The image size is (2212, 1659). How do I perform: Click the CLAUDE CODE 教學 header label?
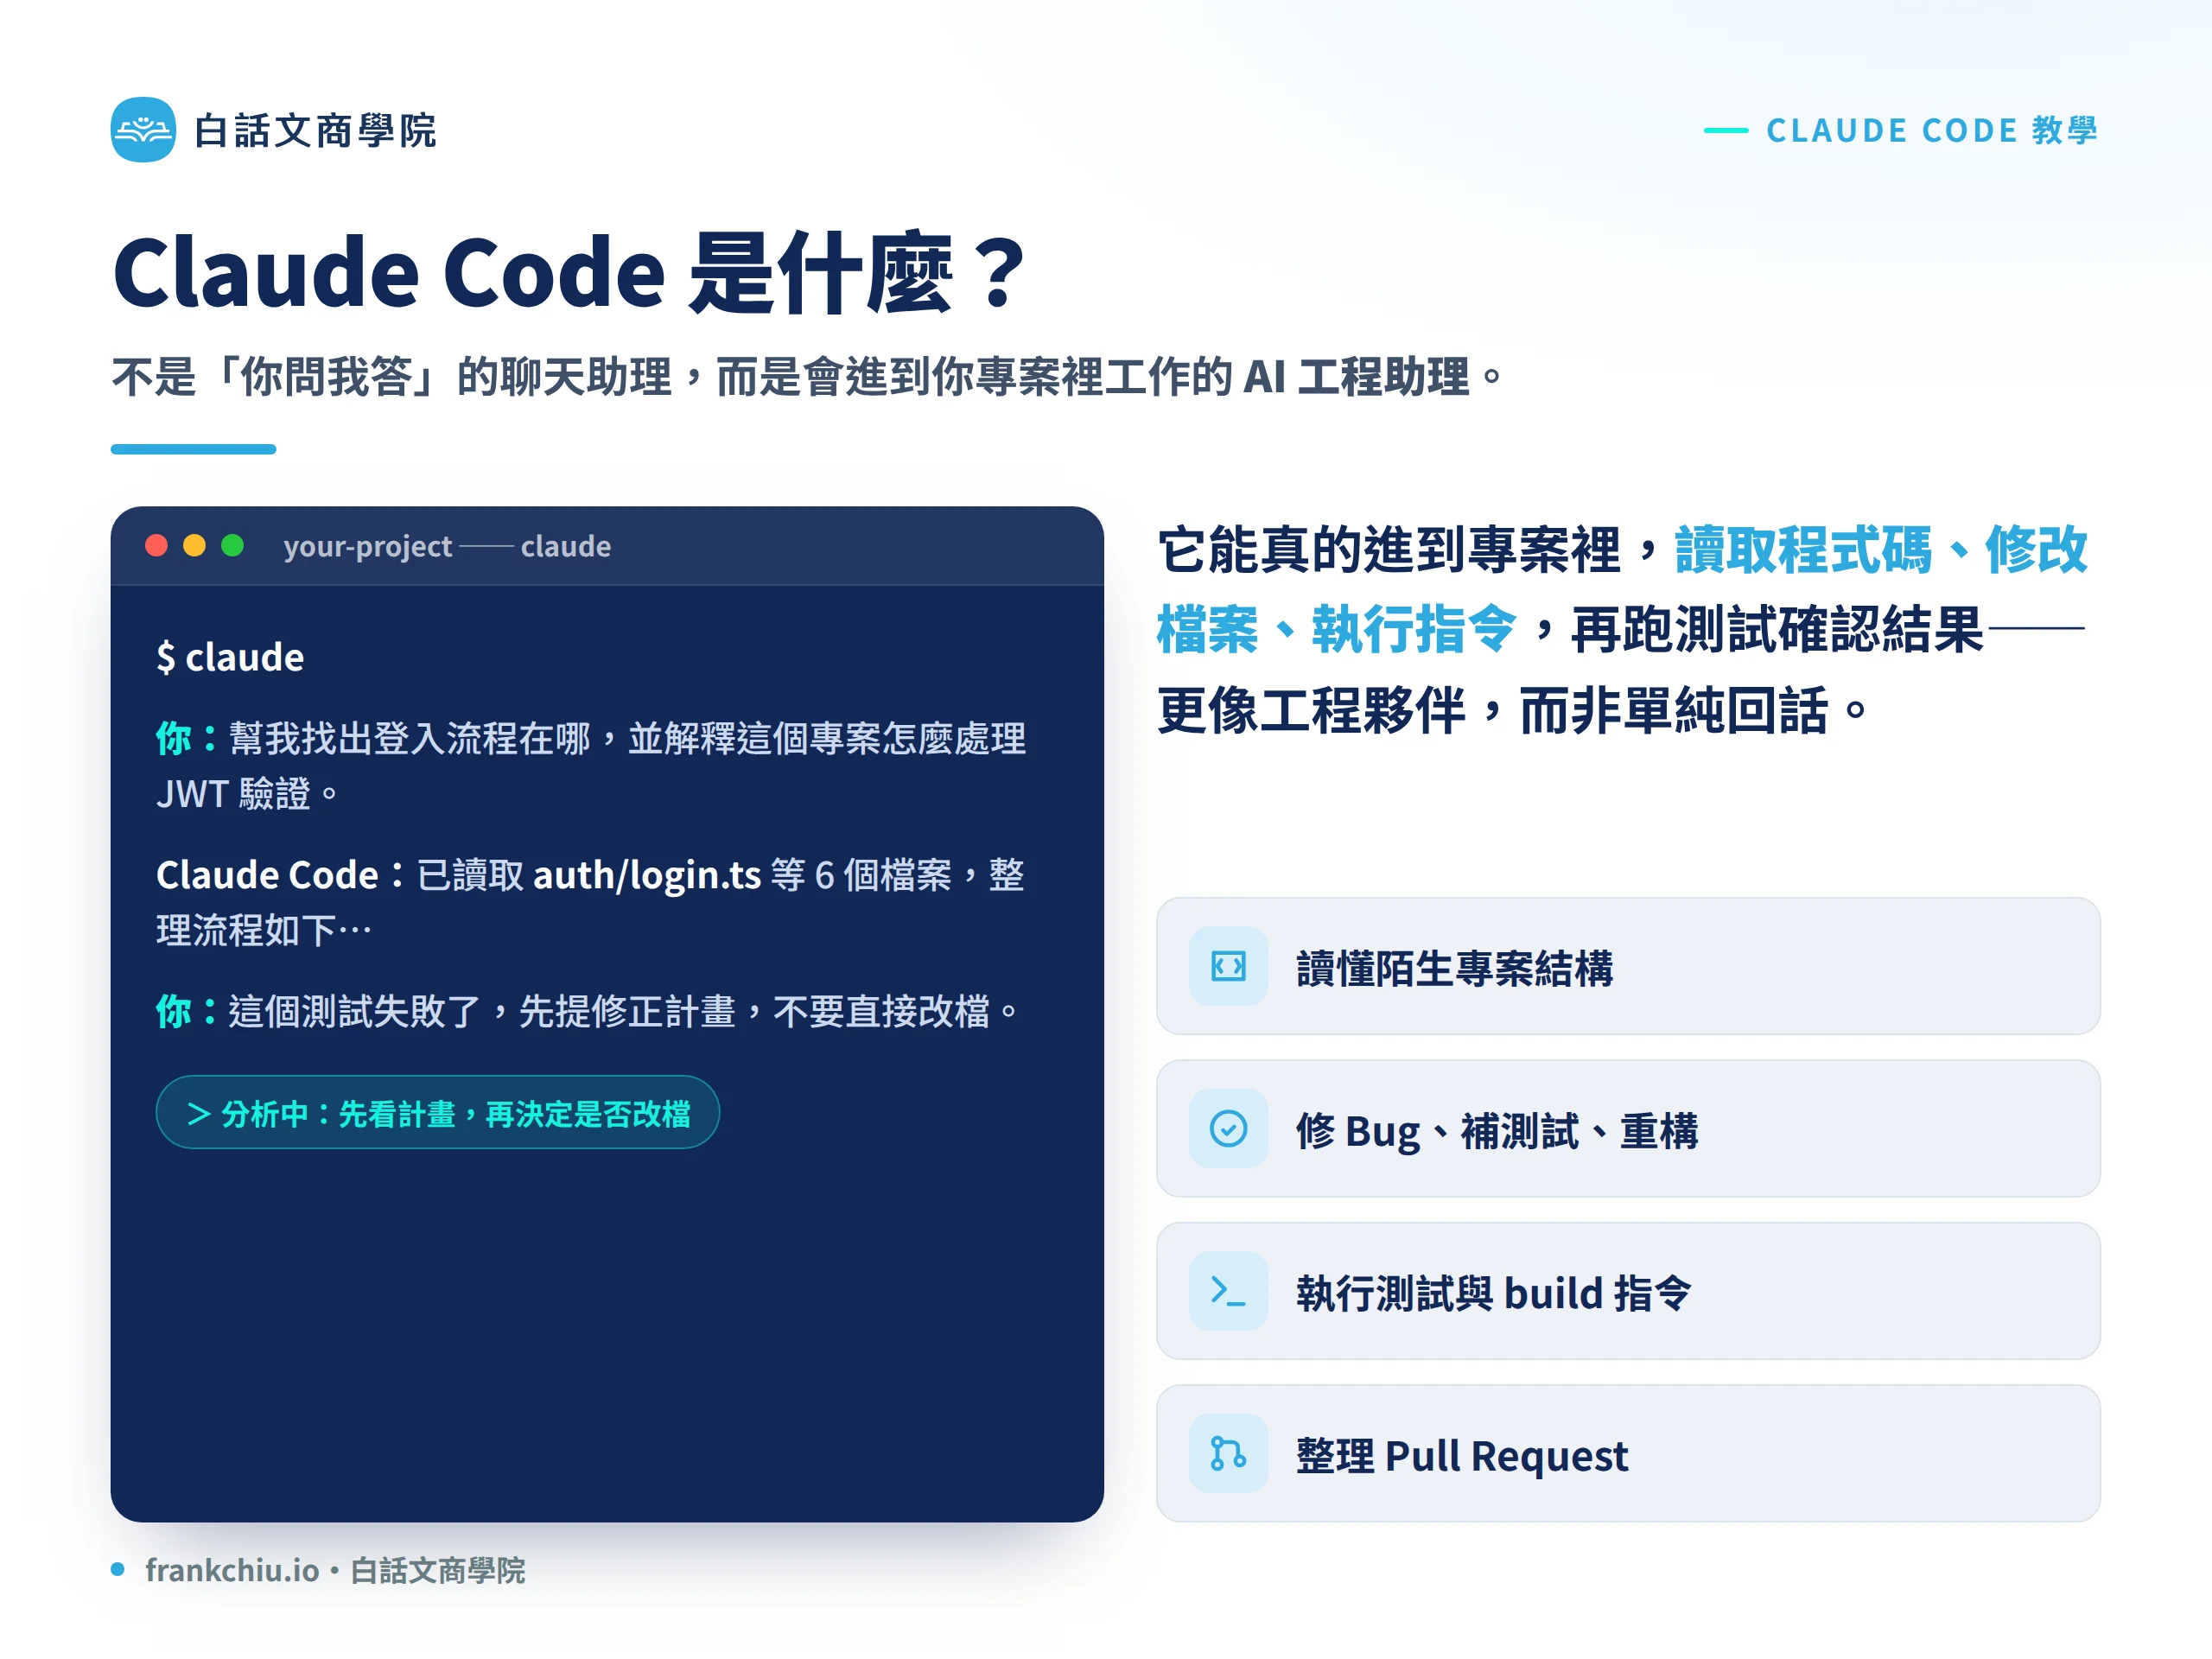pyautogui.click(x=1931, y=130)
